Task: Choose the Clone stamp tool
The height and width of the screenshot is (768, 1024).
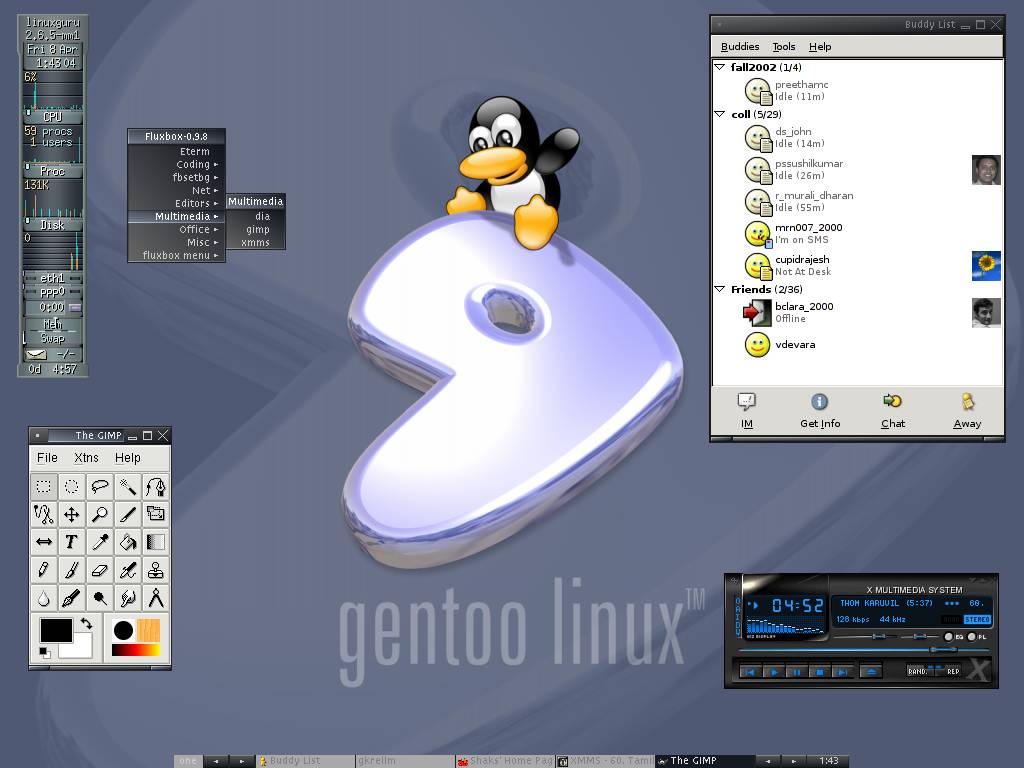Action: tap(156, 569)
